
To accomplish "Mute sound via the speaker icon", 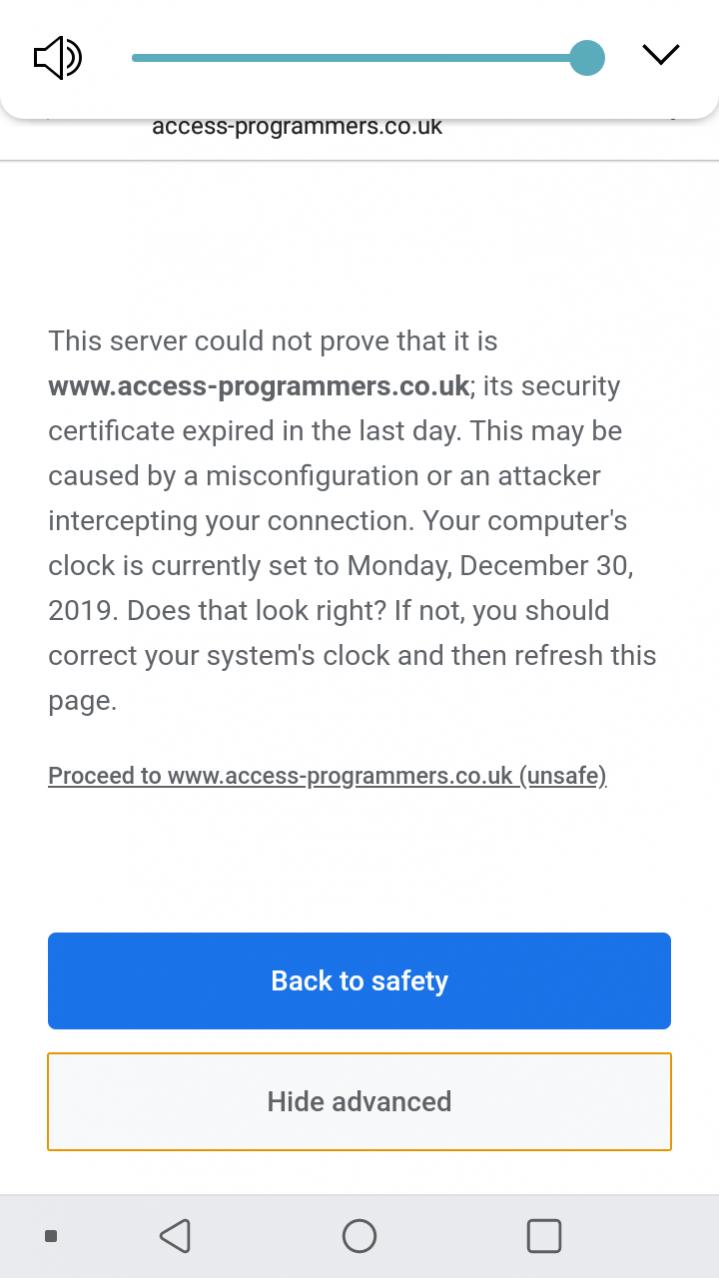I will coord(57,57).
